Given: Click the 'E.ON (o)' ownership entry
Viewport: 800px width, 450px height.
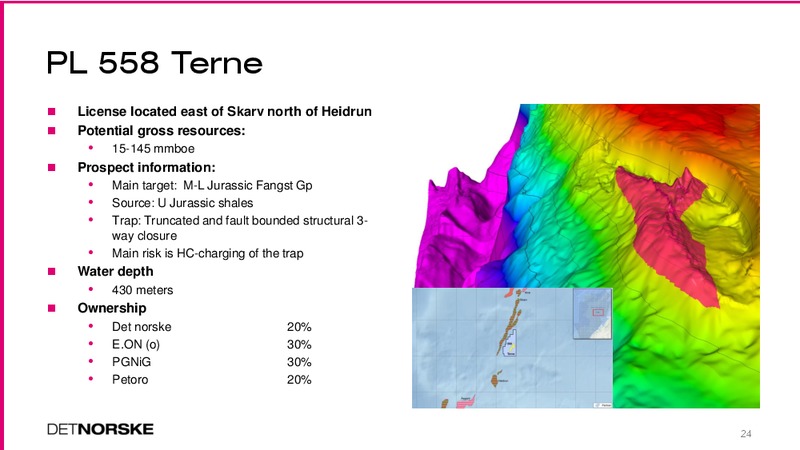Looking at the screenshot, I should (136, 344).
